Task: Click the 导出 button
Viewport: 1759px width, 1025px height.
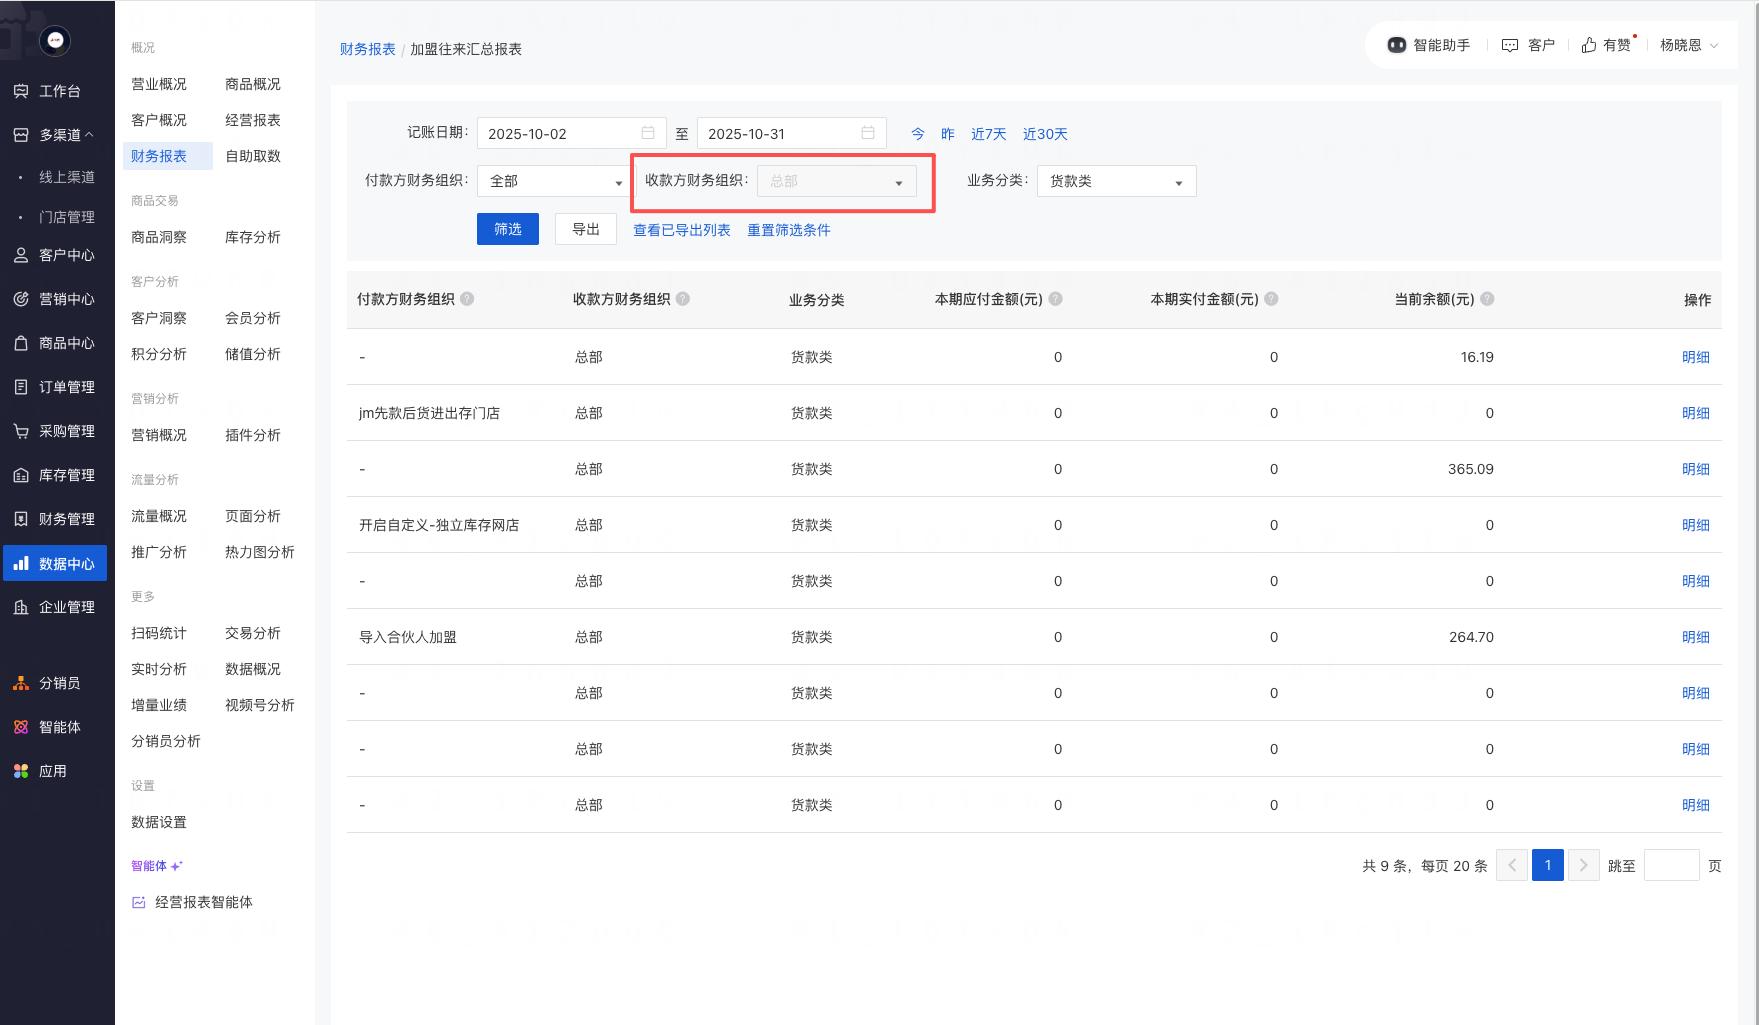Action: click(586, 229)
